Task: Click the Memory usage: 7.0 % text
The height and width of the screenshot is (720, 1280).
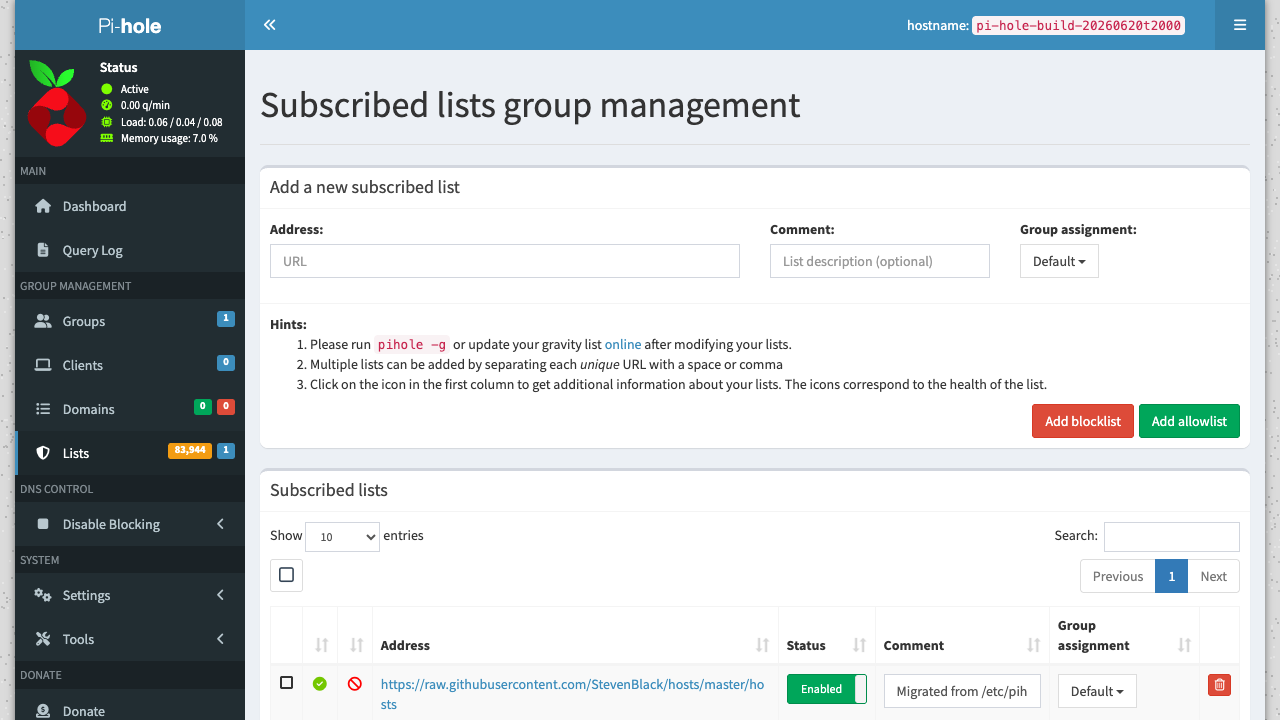Action: click(x=169, y=138)
